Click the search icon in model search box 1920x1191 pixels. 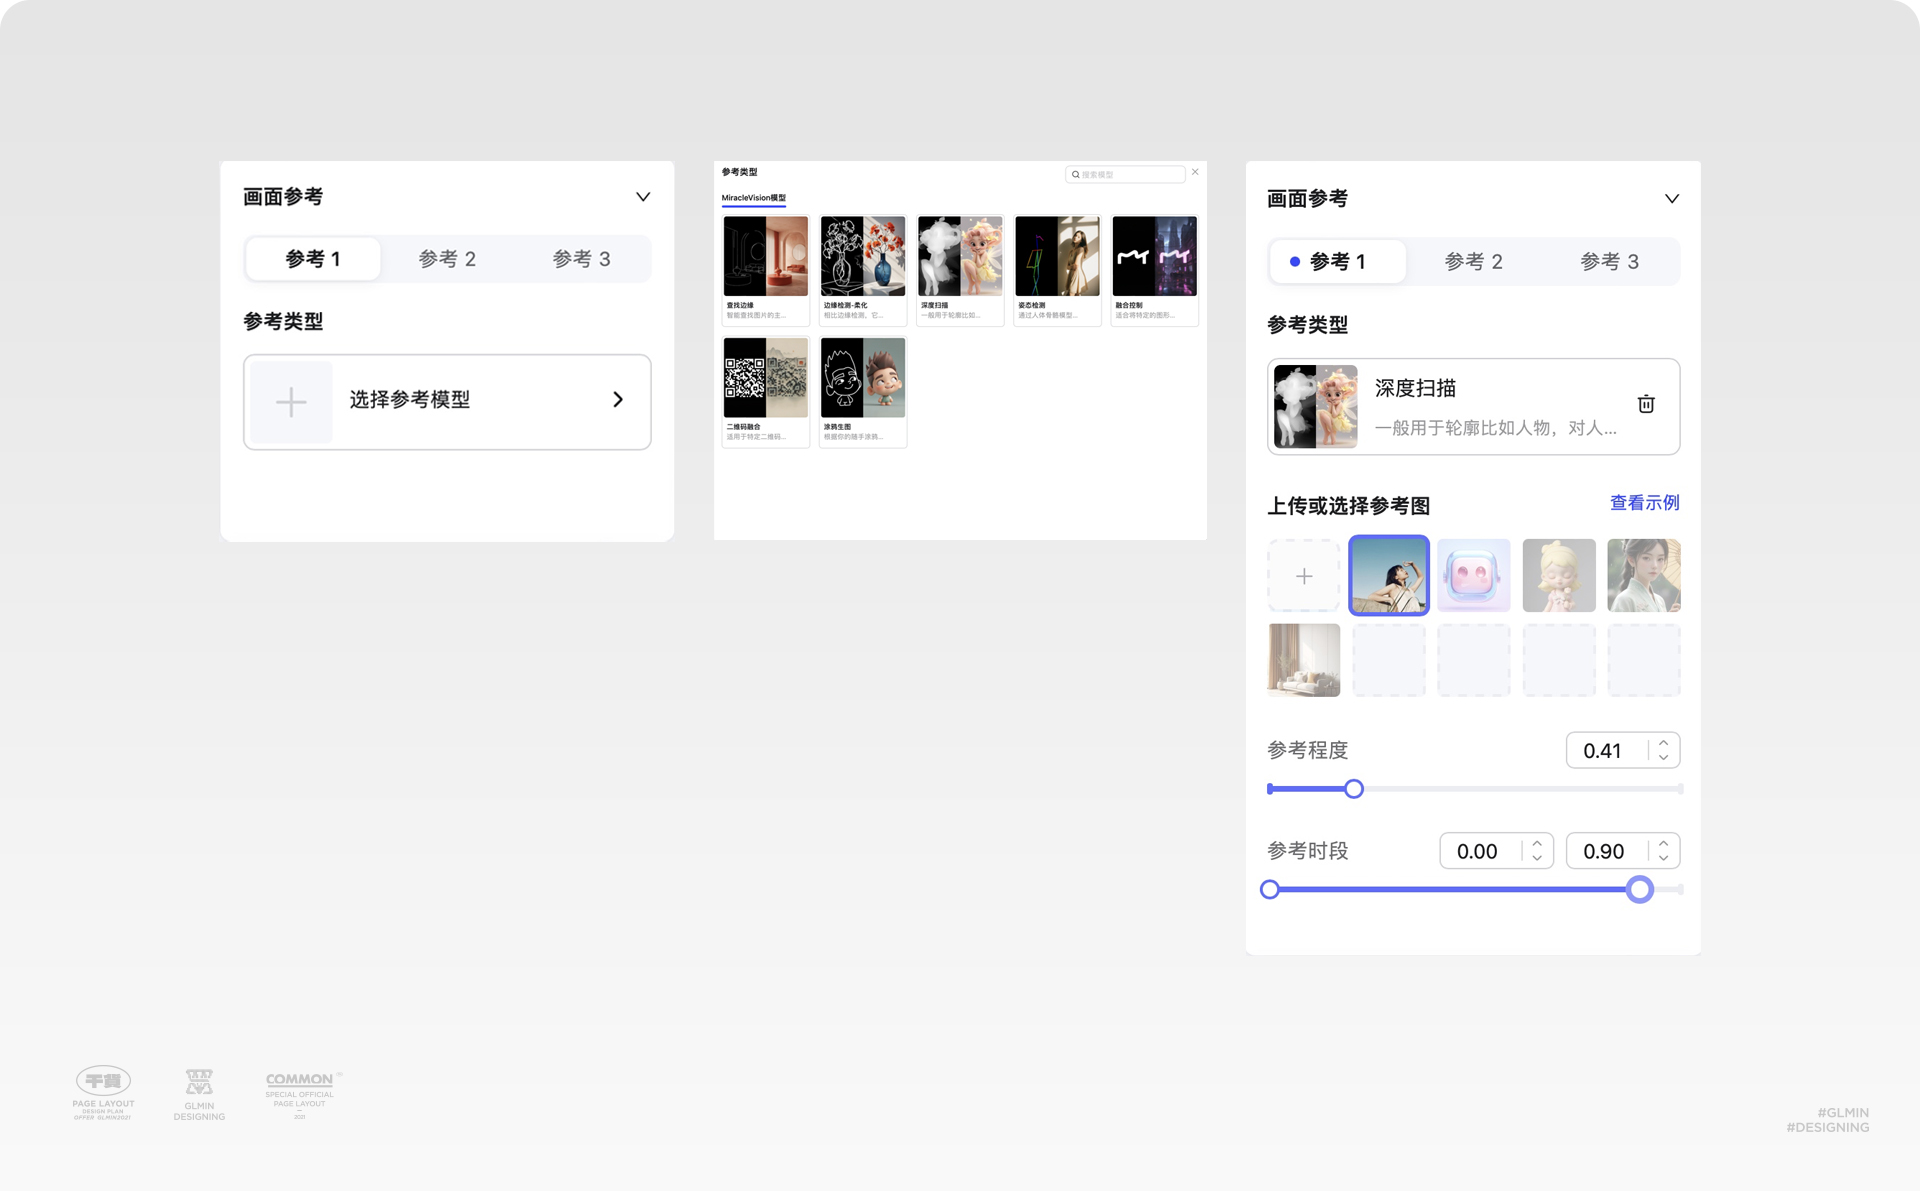[1076, 175]
